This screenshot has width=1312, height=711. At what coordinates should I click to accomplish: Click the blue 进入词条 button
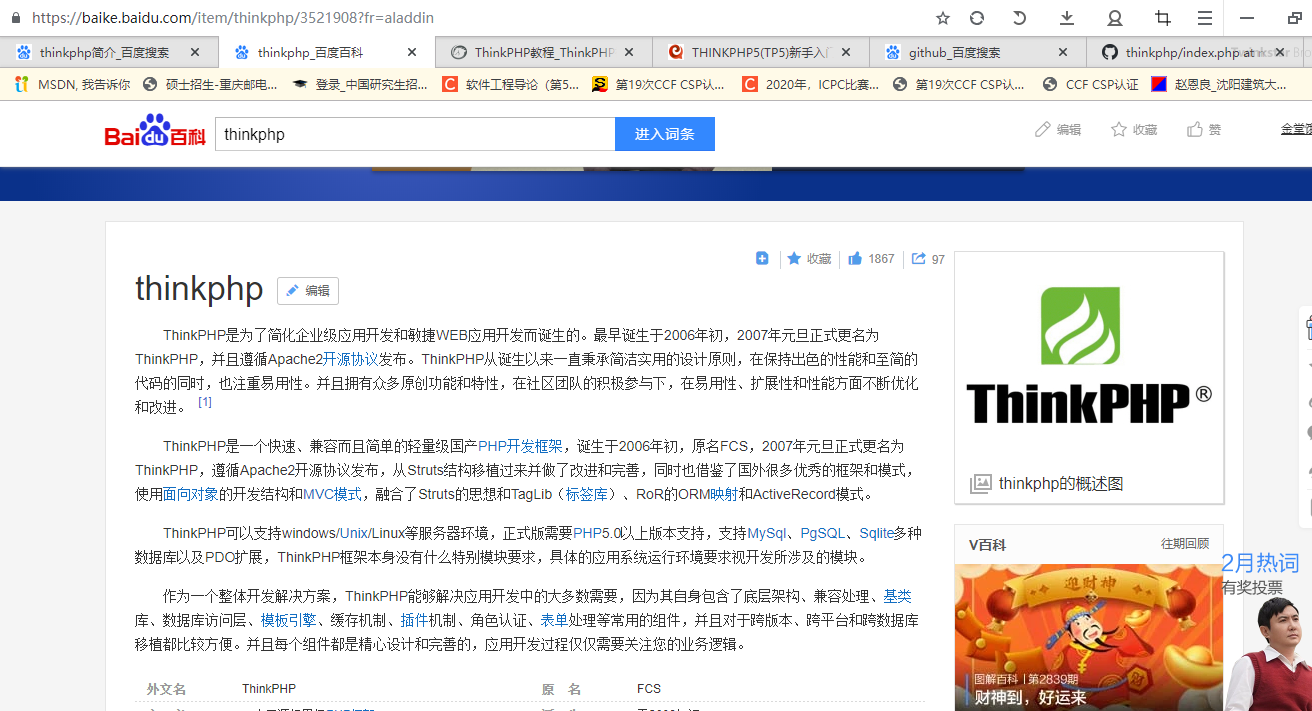point(664,134)
